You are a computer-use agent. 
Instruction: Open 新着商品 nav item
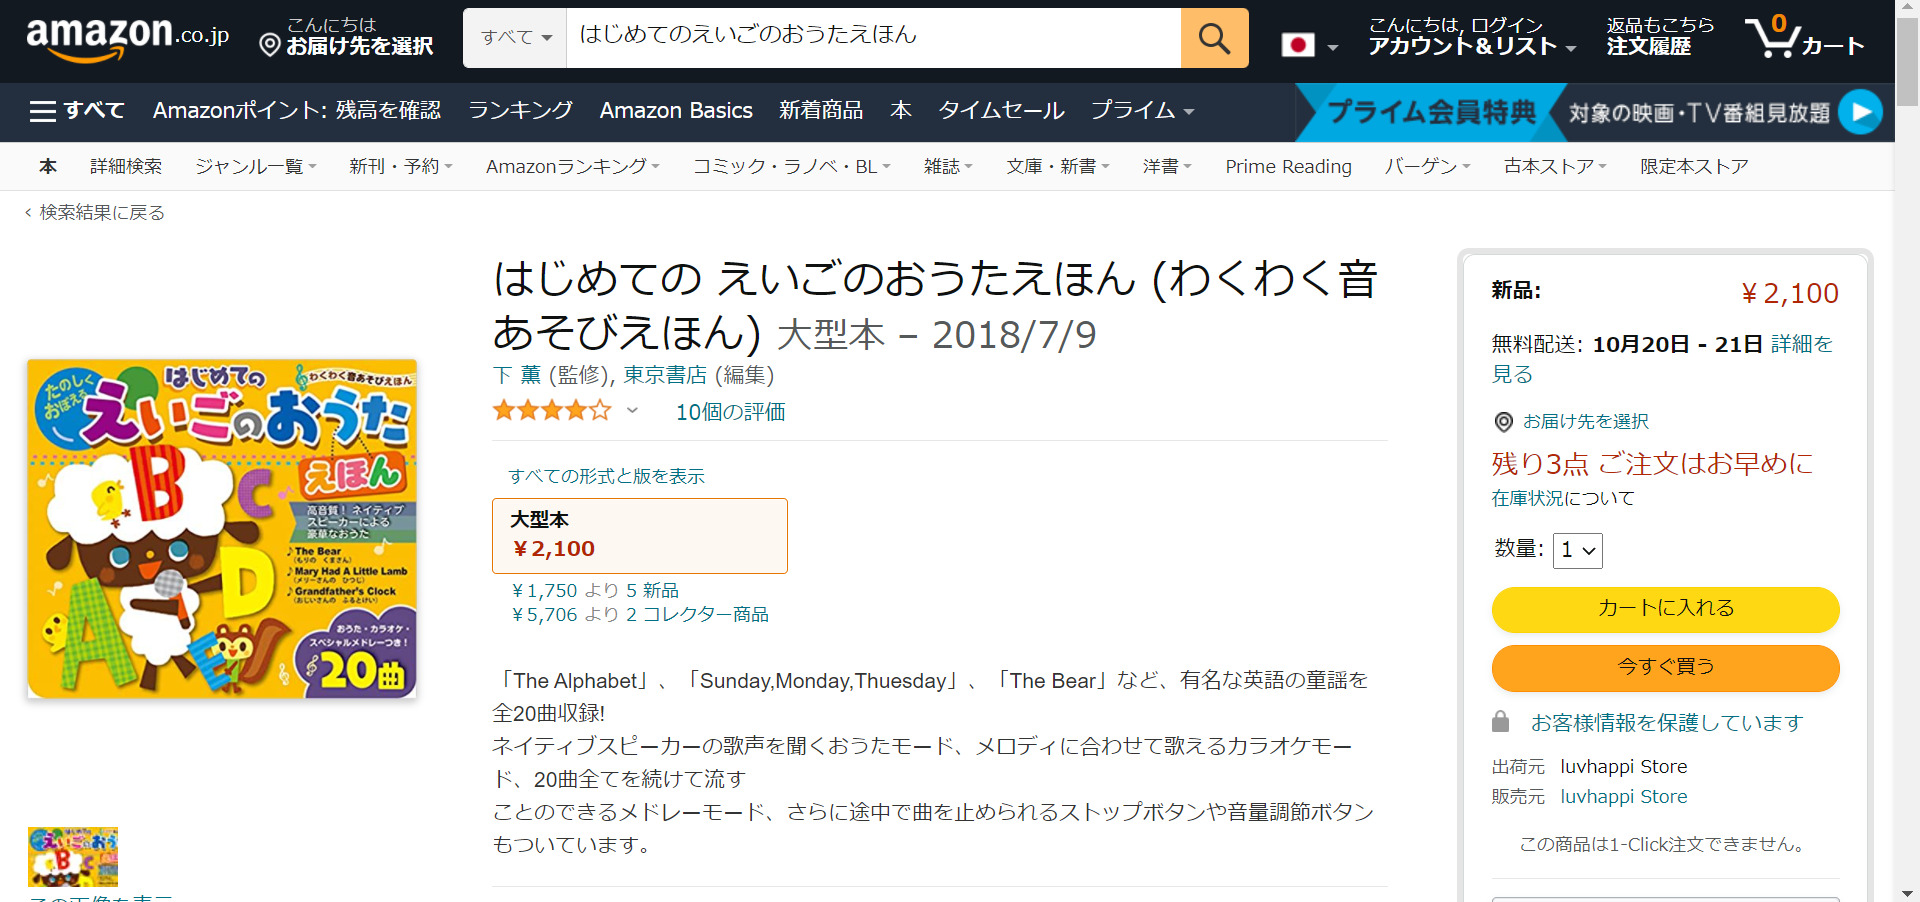pos(821,111)
